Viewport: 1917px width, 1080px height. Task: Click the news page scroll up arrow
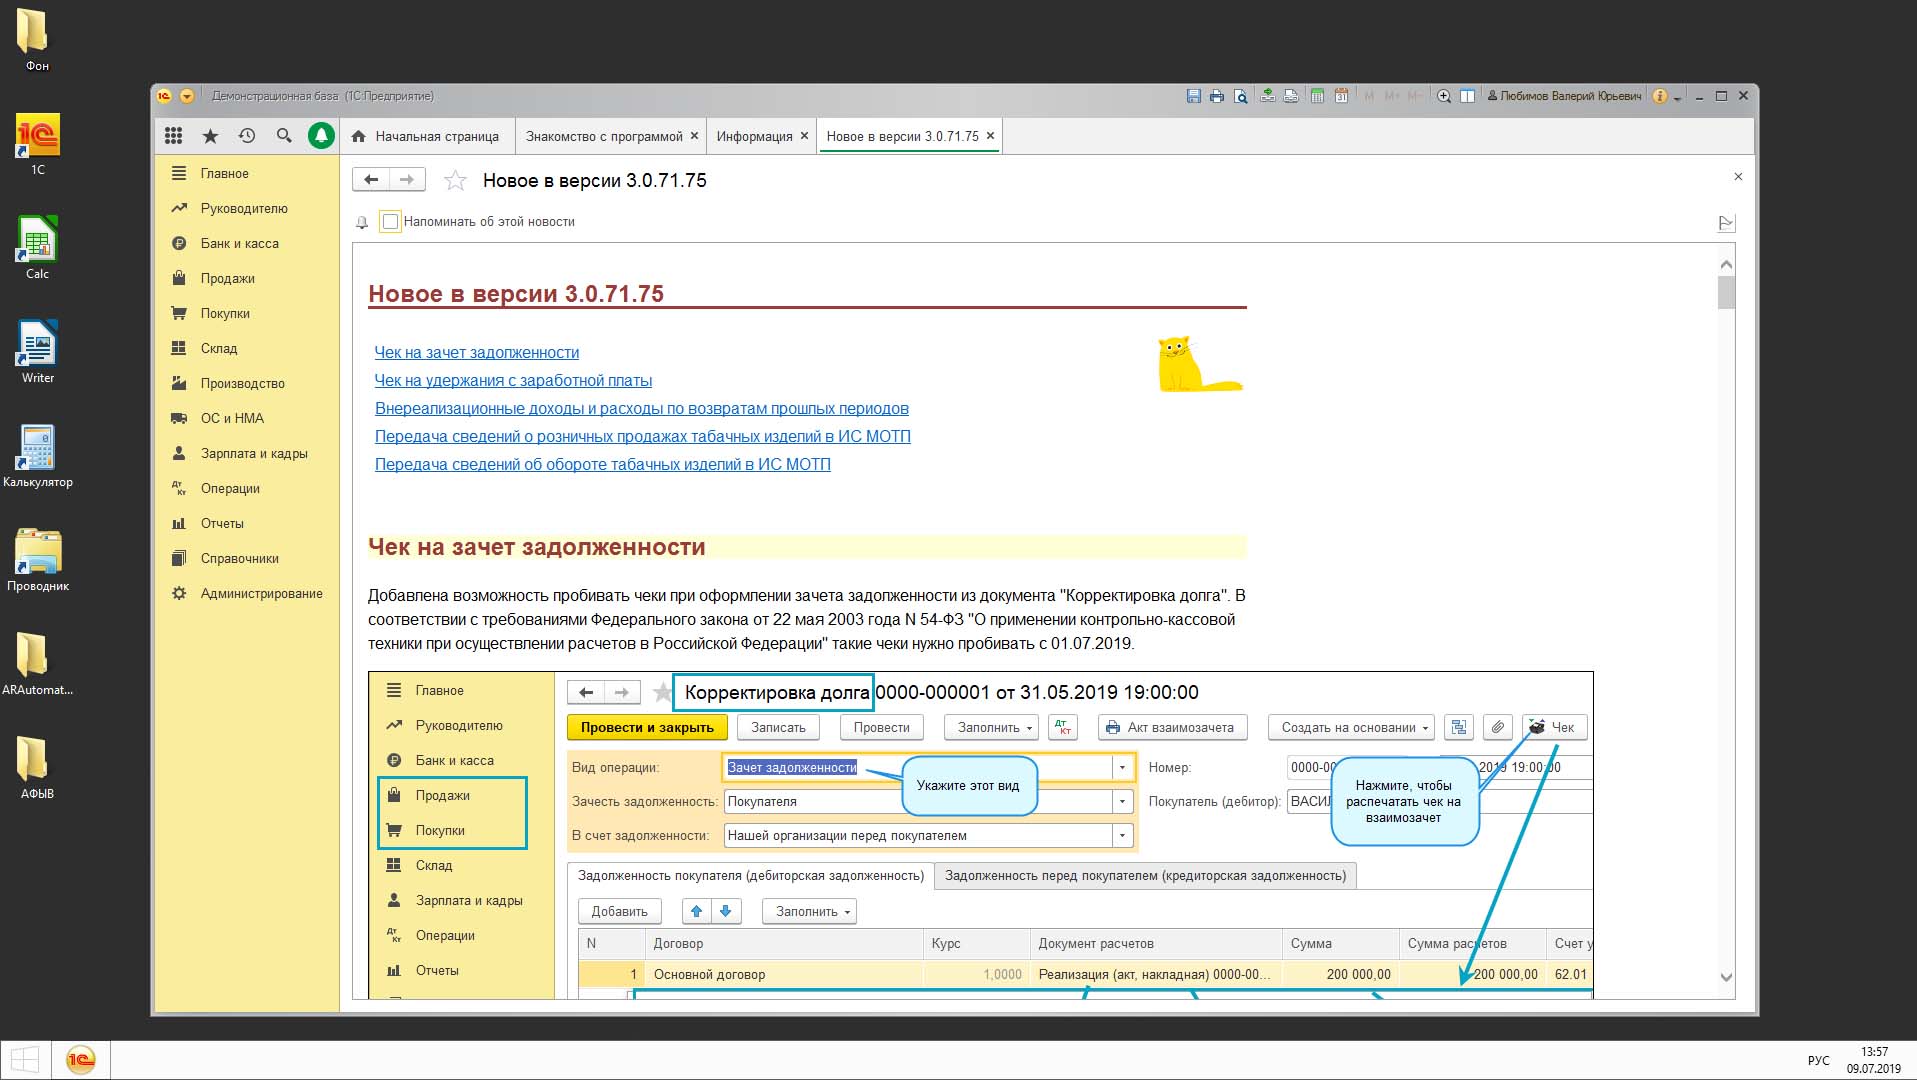(x=1726, y=265)
